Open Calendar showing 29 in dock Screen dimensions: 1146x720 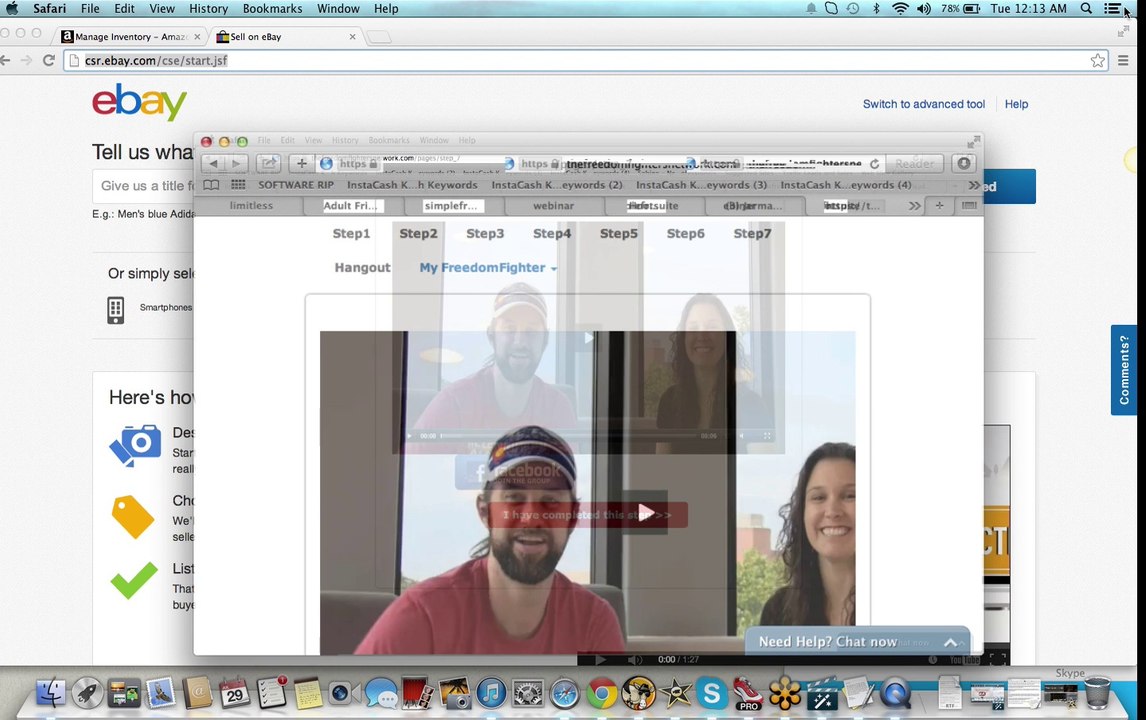[x=235, y=692]
